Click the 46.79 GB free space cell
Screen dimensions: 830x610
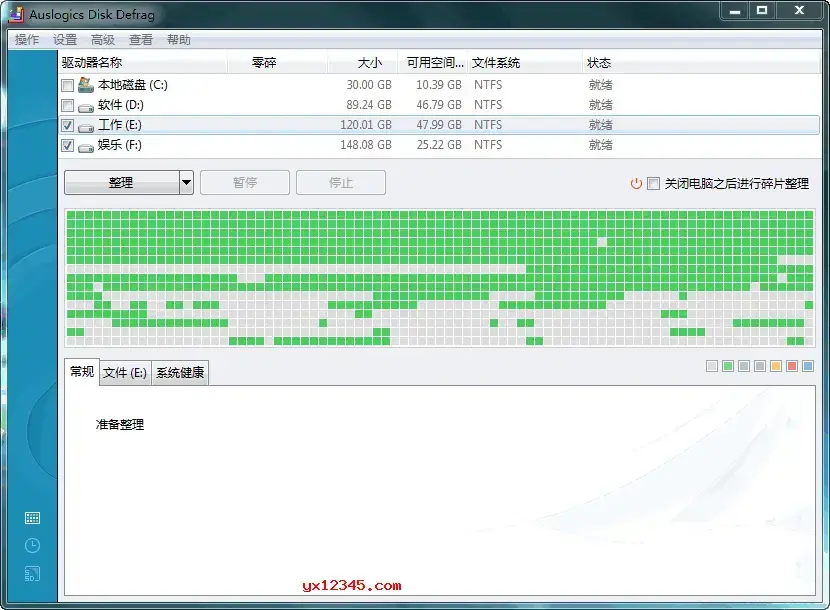(439, 105)
